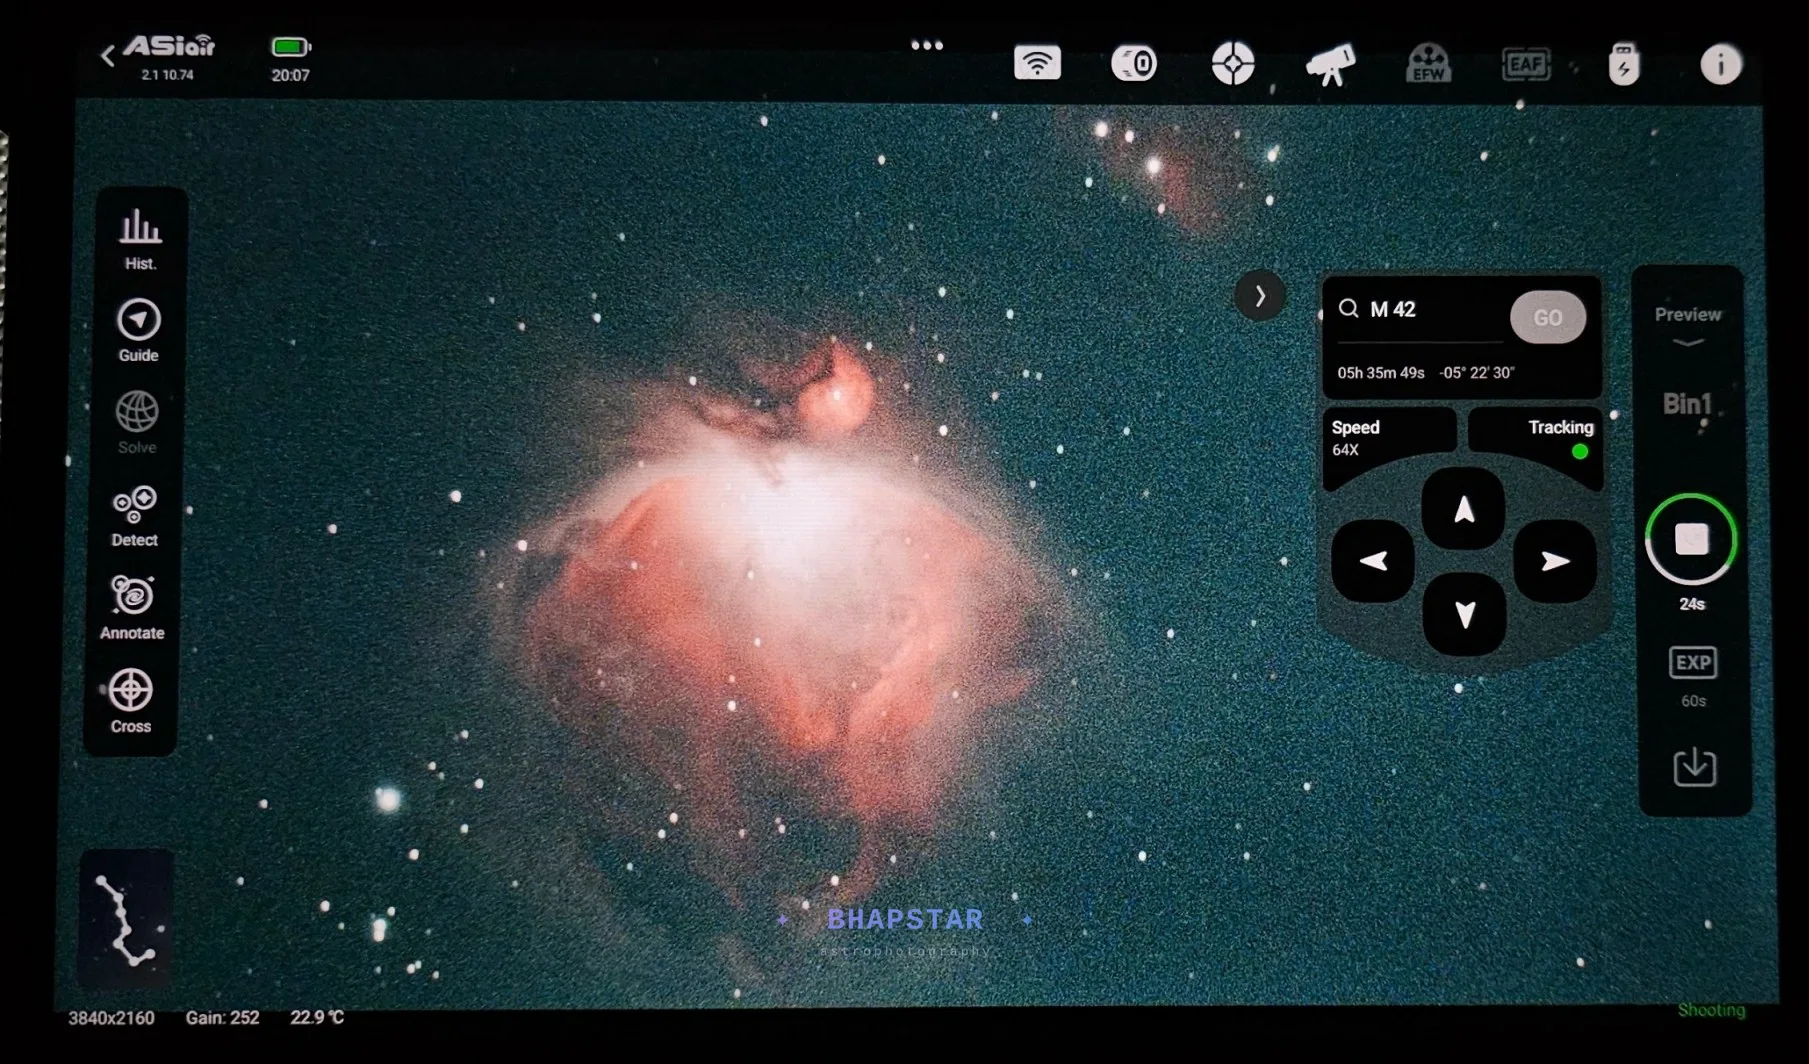Click the GO button
Image resolution: width=1809 pixels, height=1064 pixels.
pos(1547,318)
